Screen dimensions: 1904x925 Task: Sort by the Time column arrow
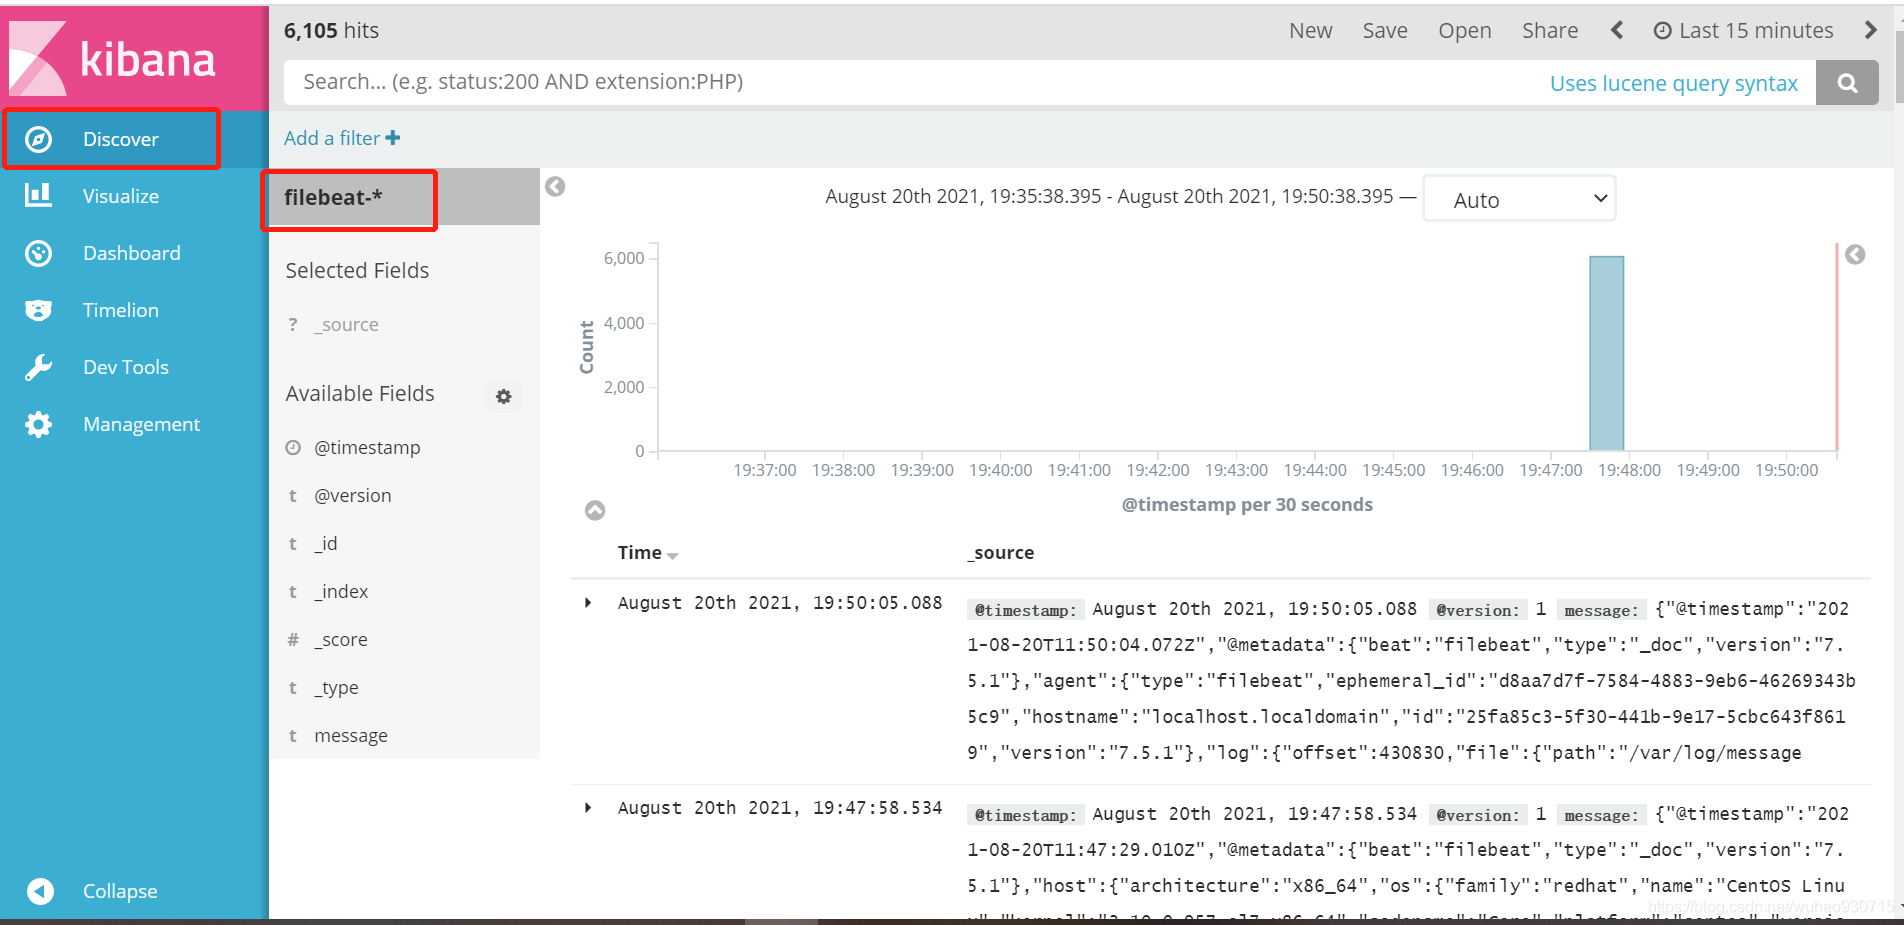[x=673, y=555]
